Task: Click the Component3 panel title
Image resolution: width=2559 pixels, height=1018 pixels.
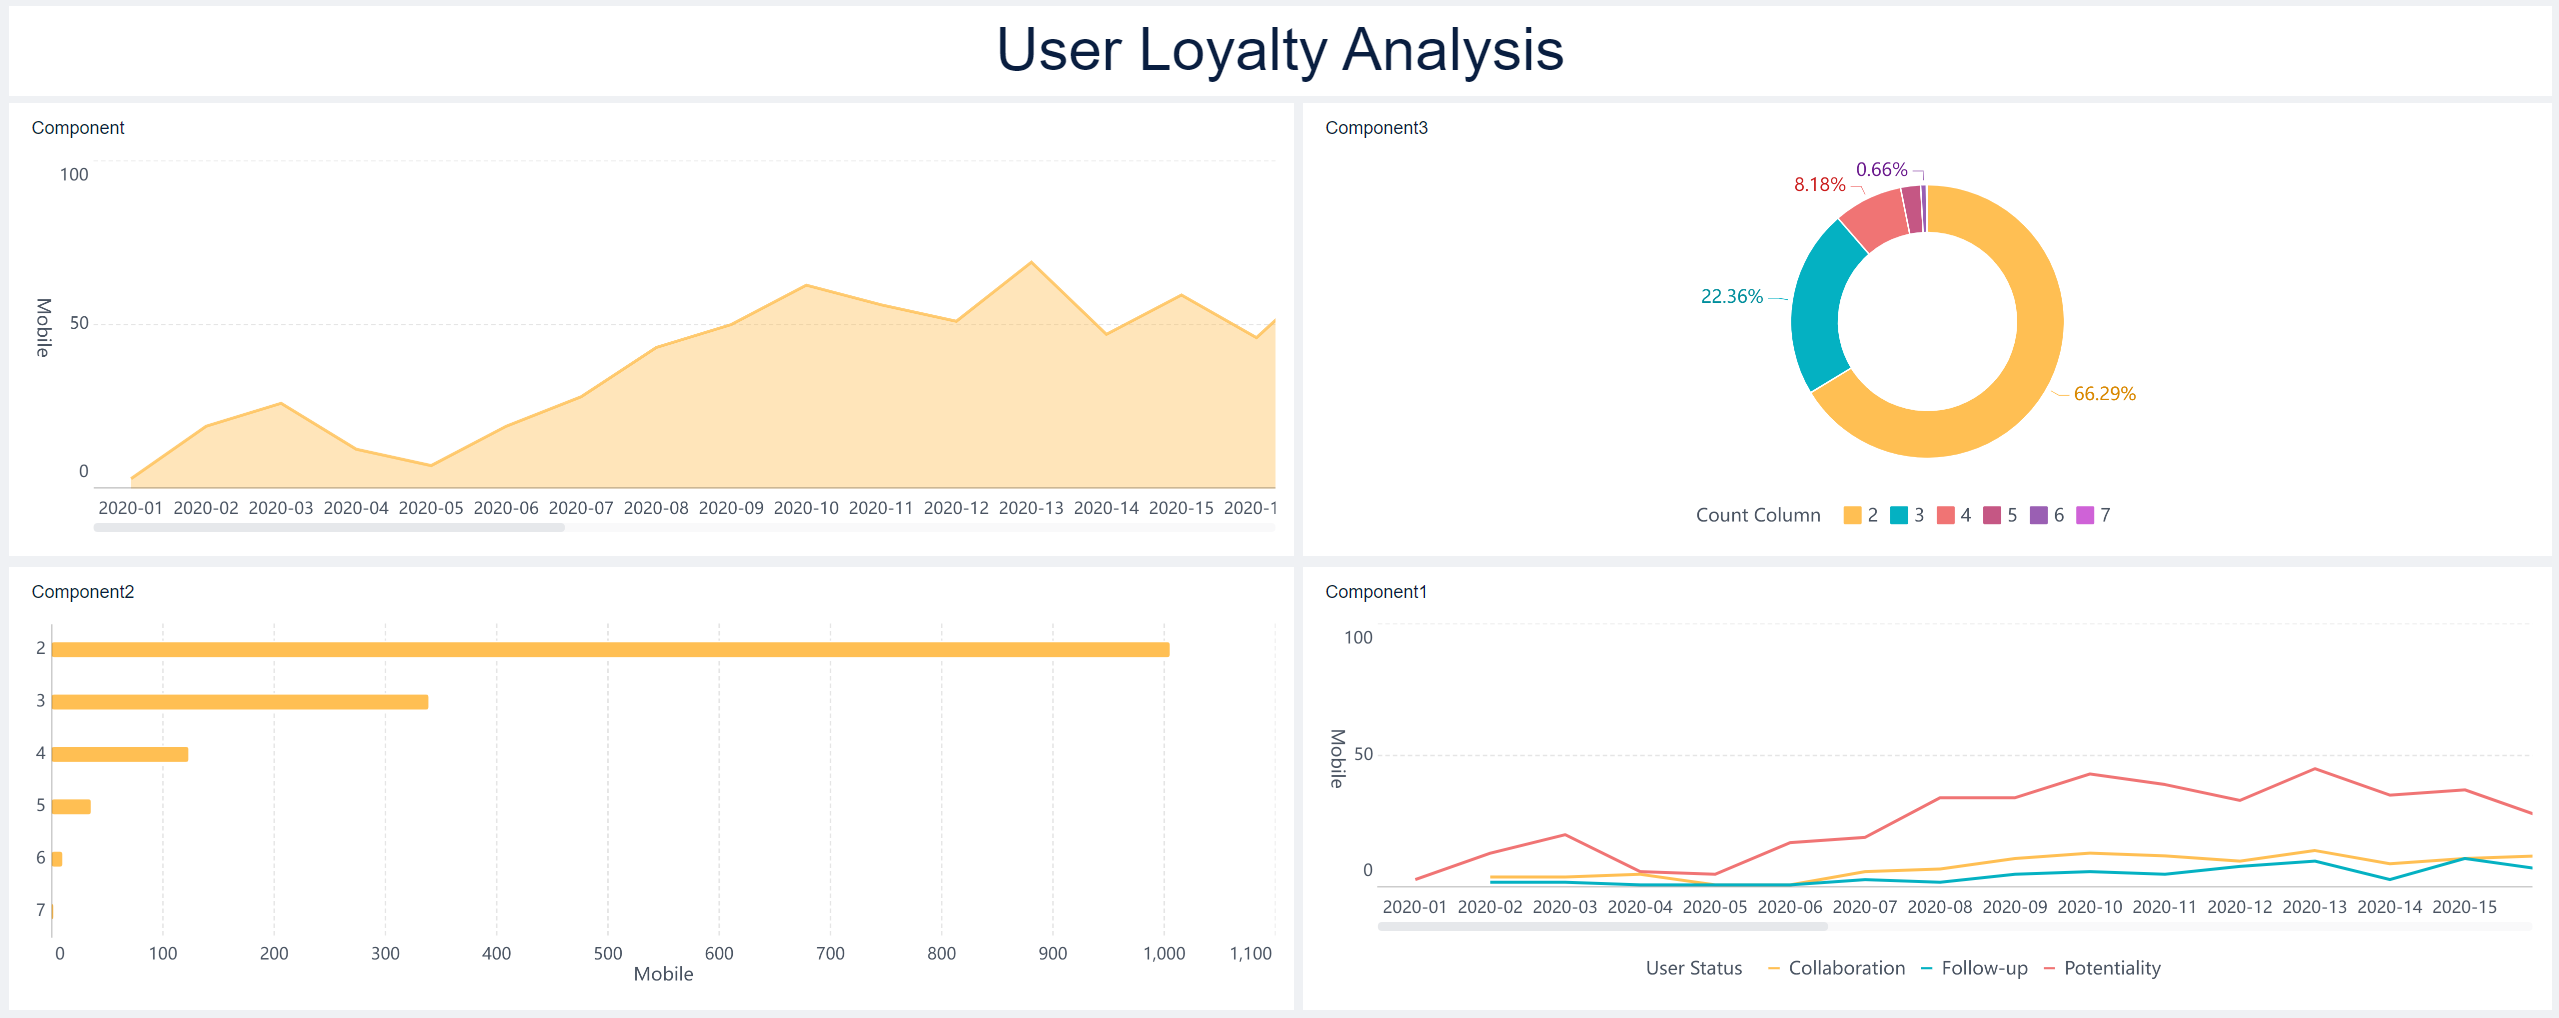Action: coord(1376,128)
